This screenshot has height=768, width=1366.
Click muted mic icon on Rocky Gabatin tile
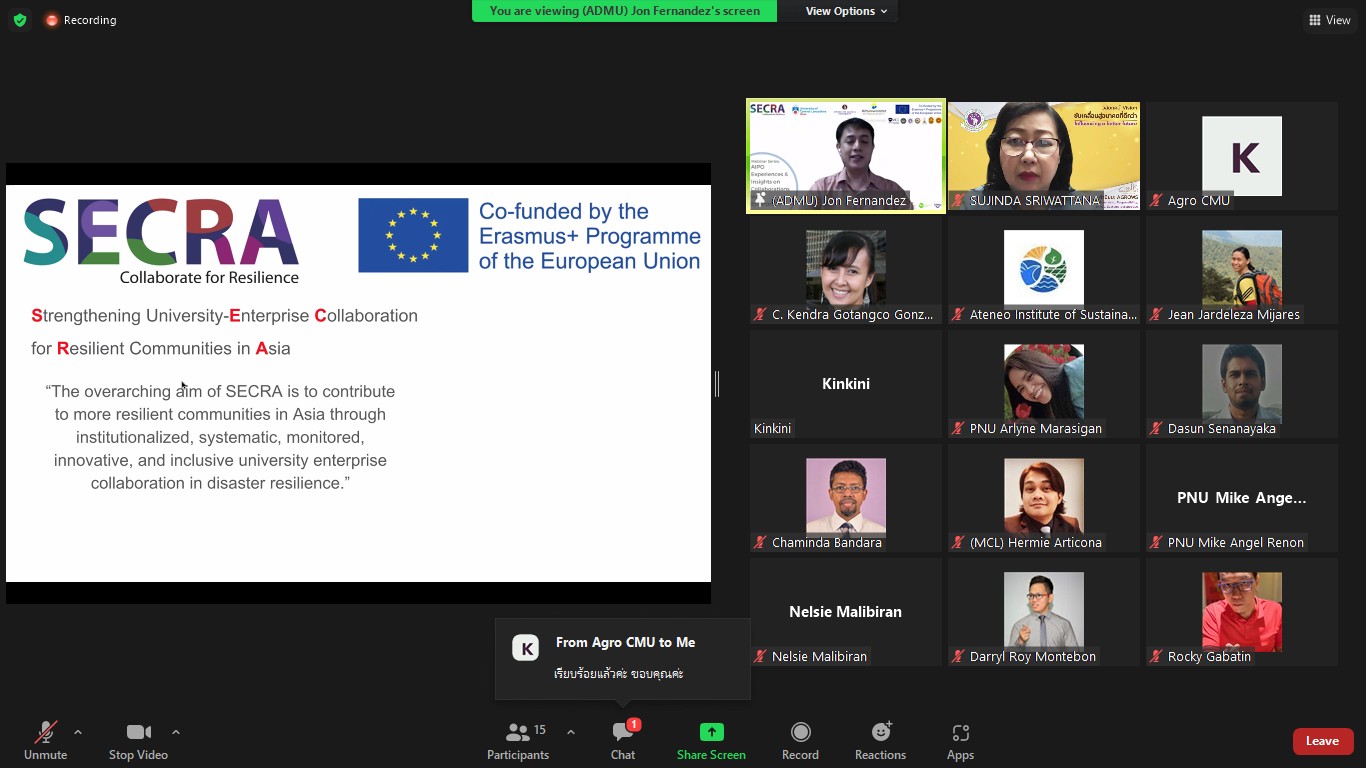(x=1157, y=657)
